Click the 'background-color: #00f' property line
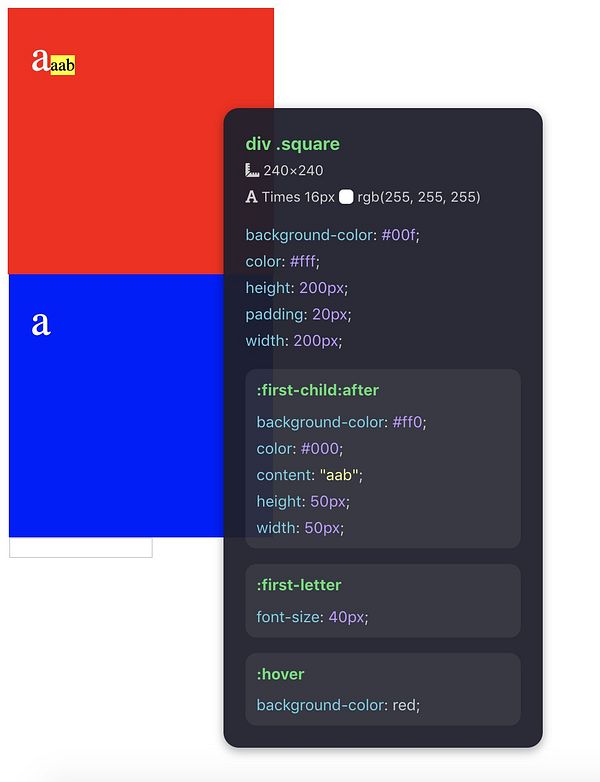The image size is (600, 782). click(332, 235)
